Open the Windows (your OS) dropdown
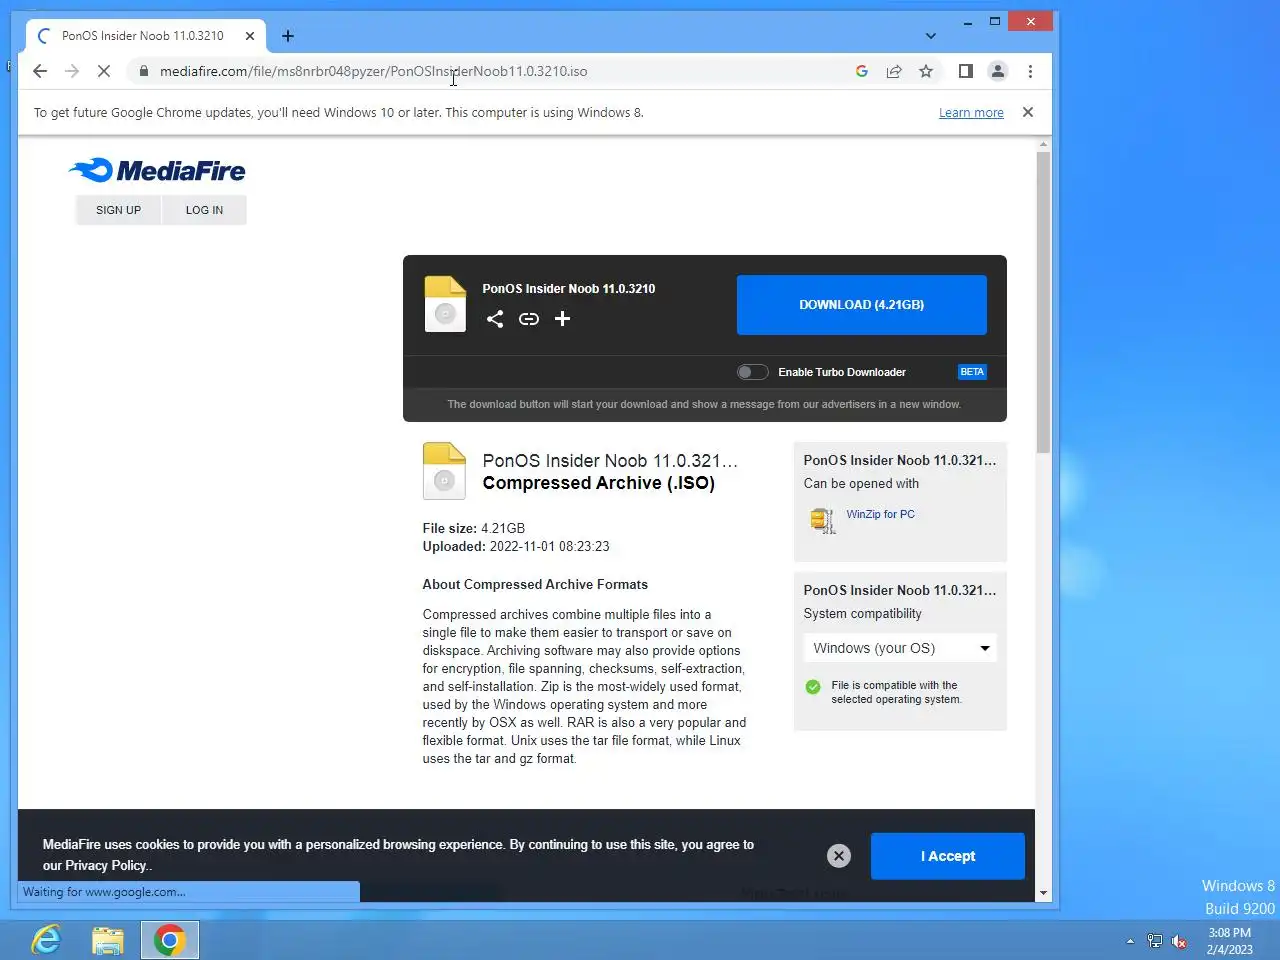This screenshot has height=960, width=1280. [x=900, y=648]
